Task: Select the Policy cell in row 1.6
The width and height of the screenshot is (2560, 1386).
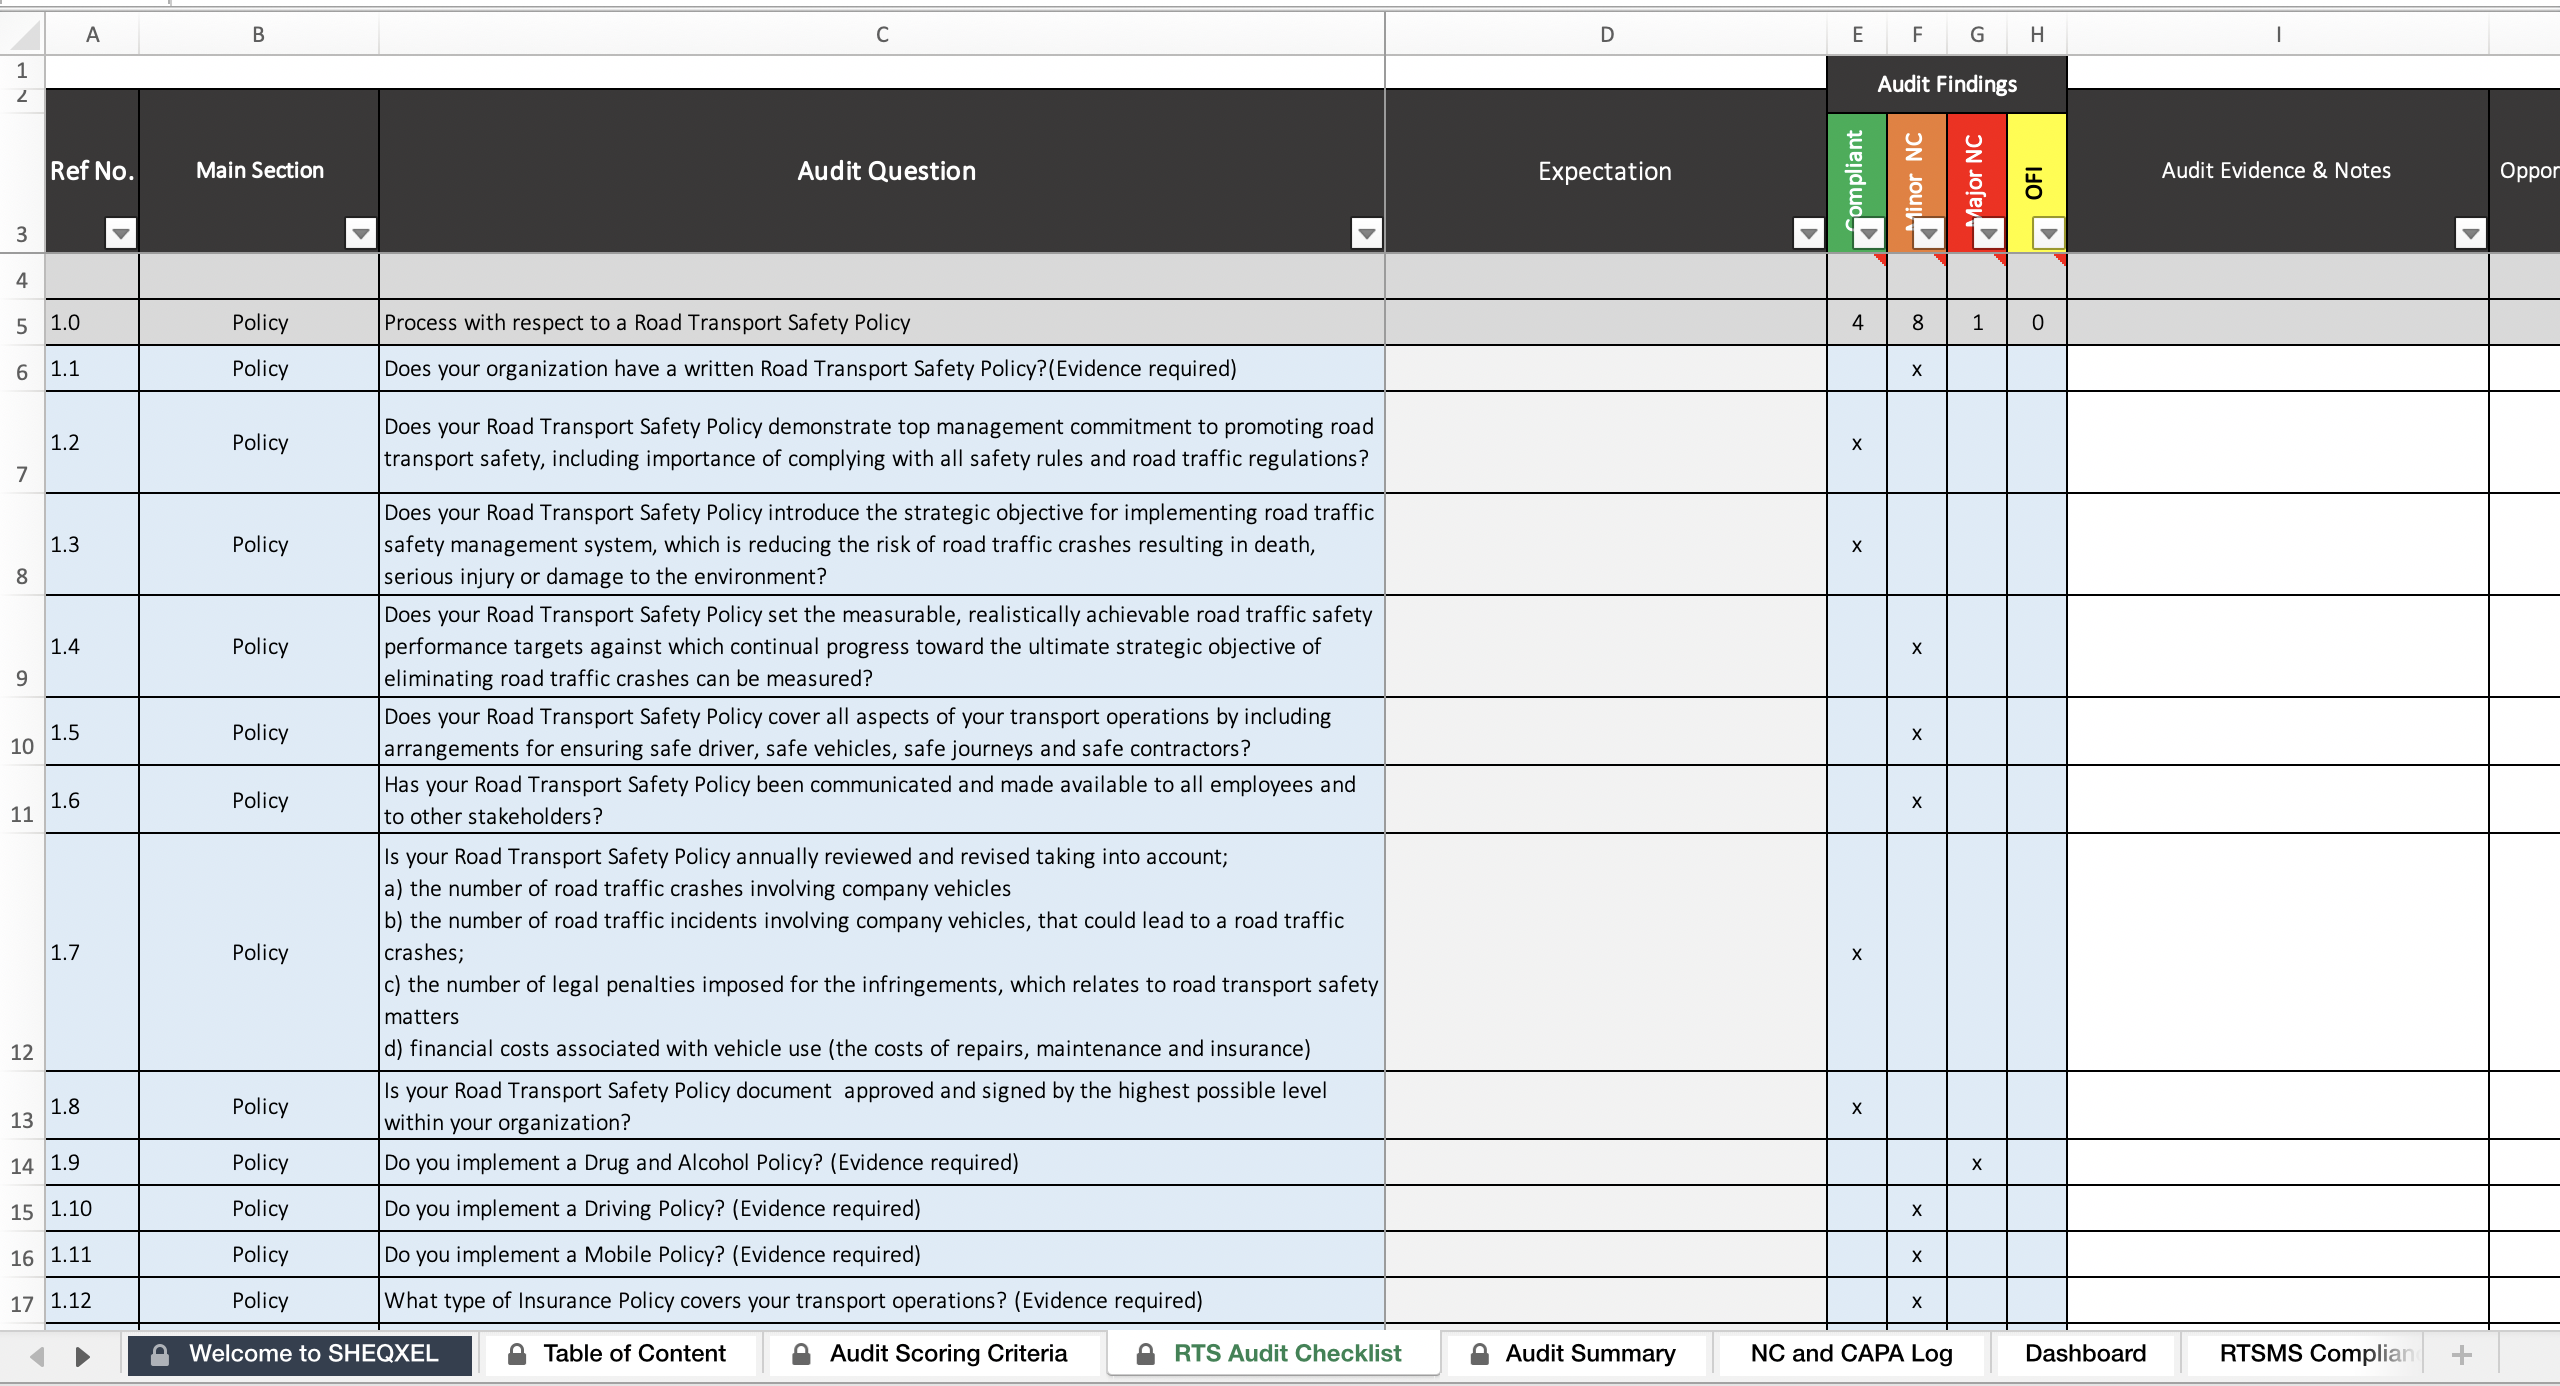Action: pos(259,800)
